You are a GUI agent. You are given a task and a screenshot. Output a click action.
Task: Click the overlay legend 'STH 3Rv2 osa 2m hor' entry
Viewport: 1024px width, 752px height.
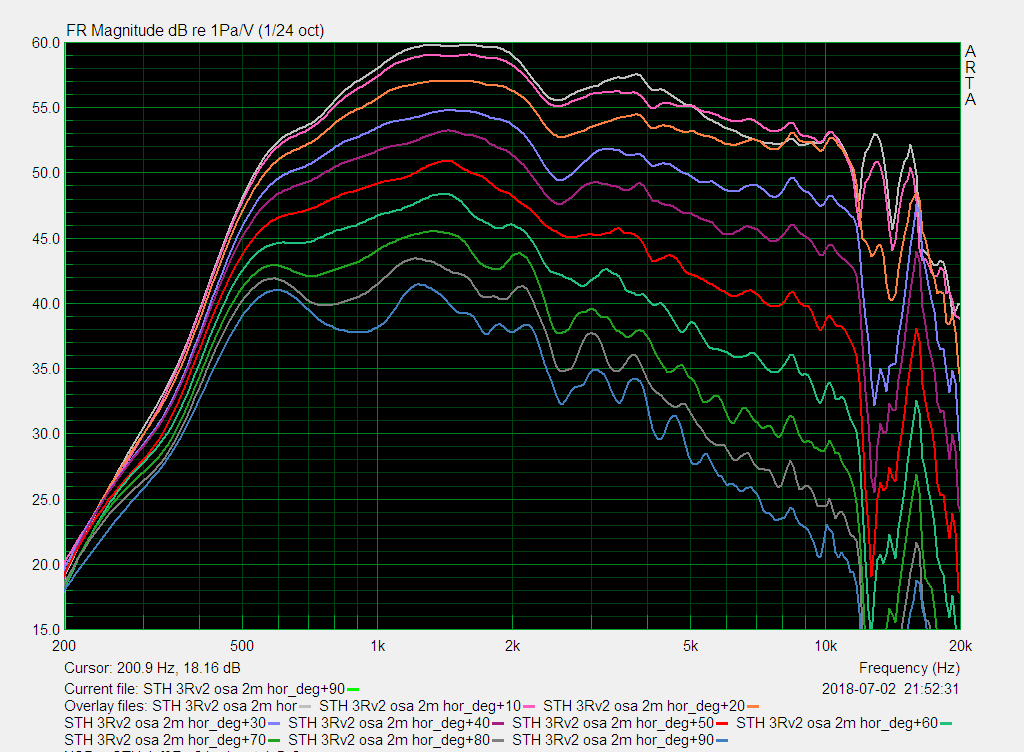[x=225, y=706]
